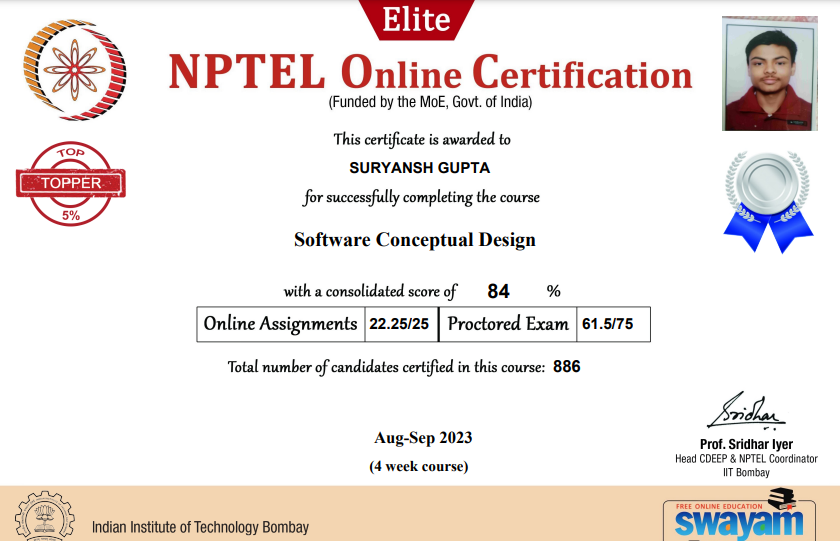Click the Aug-Sep 2023 date
The image size is (840, 541).
point(423,438)
